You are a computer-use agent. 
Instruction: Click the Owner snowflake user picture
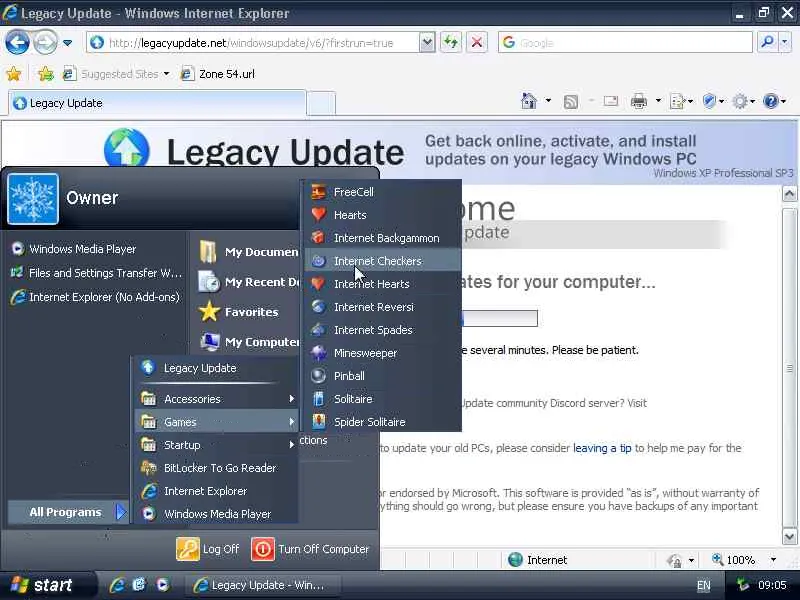pyautogui.click(x=33, y=199)
